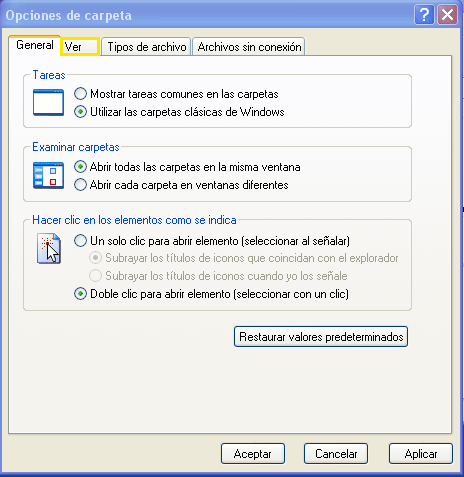Click the Examinar carpetas window icon

click(x=48, y=175)
